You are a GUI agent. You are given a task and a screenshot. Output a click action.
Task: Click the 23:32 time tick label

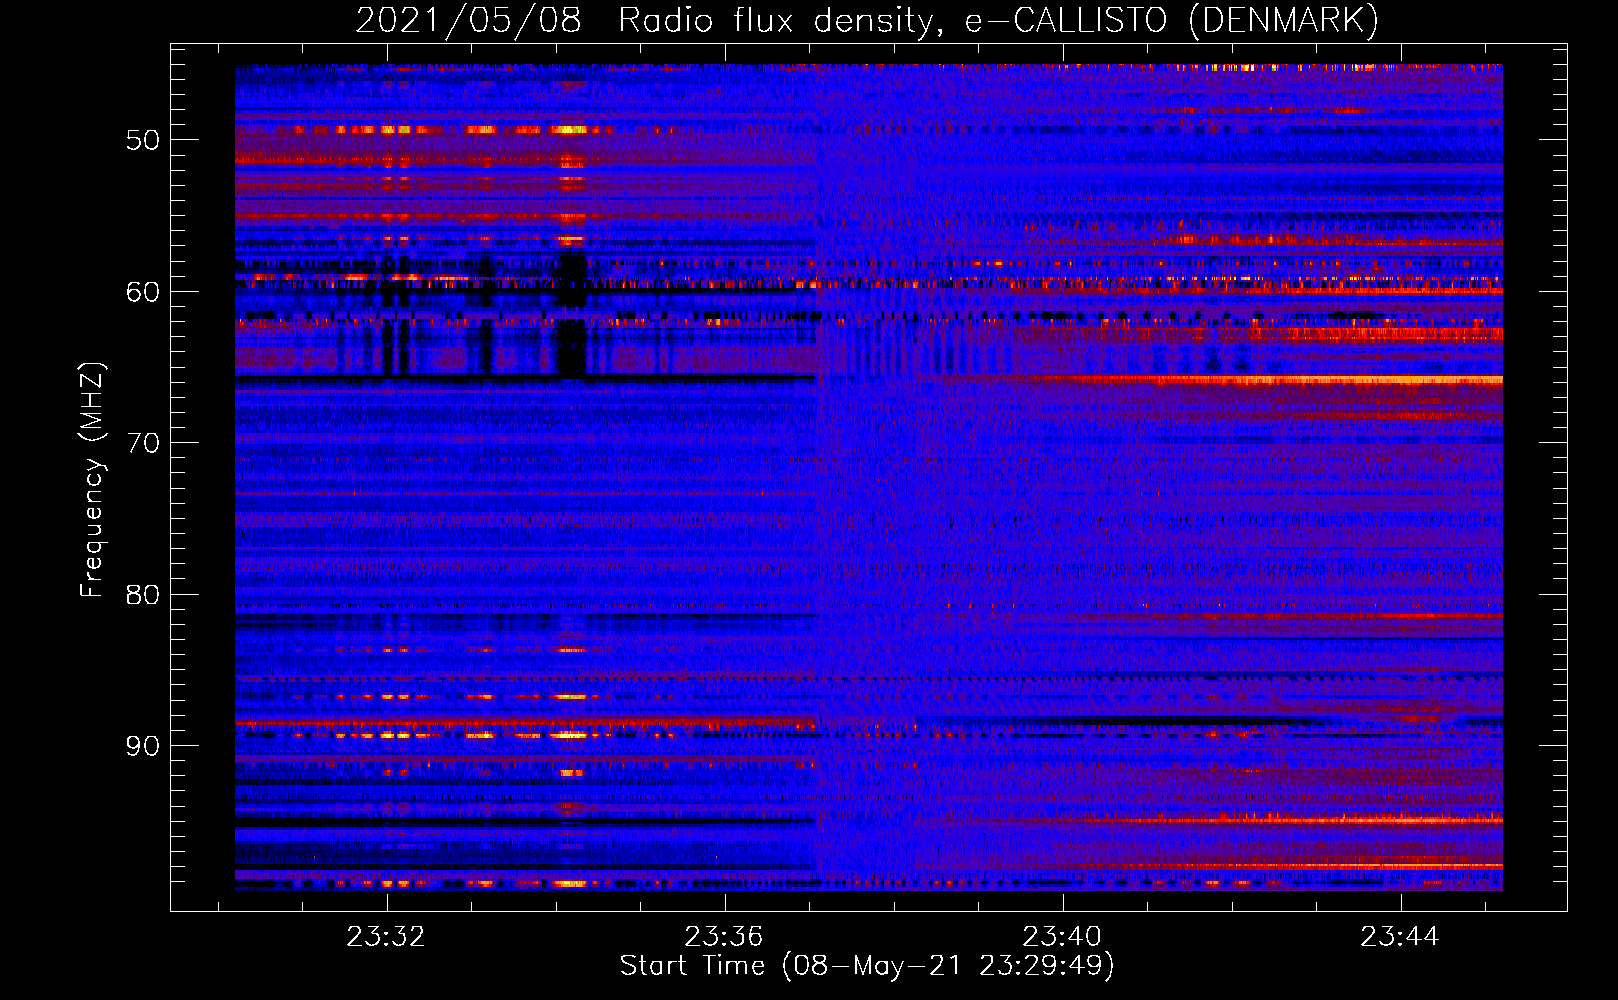coord(386,936)
